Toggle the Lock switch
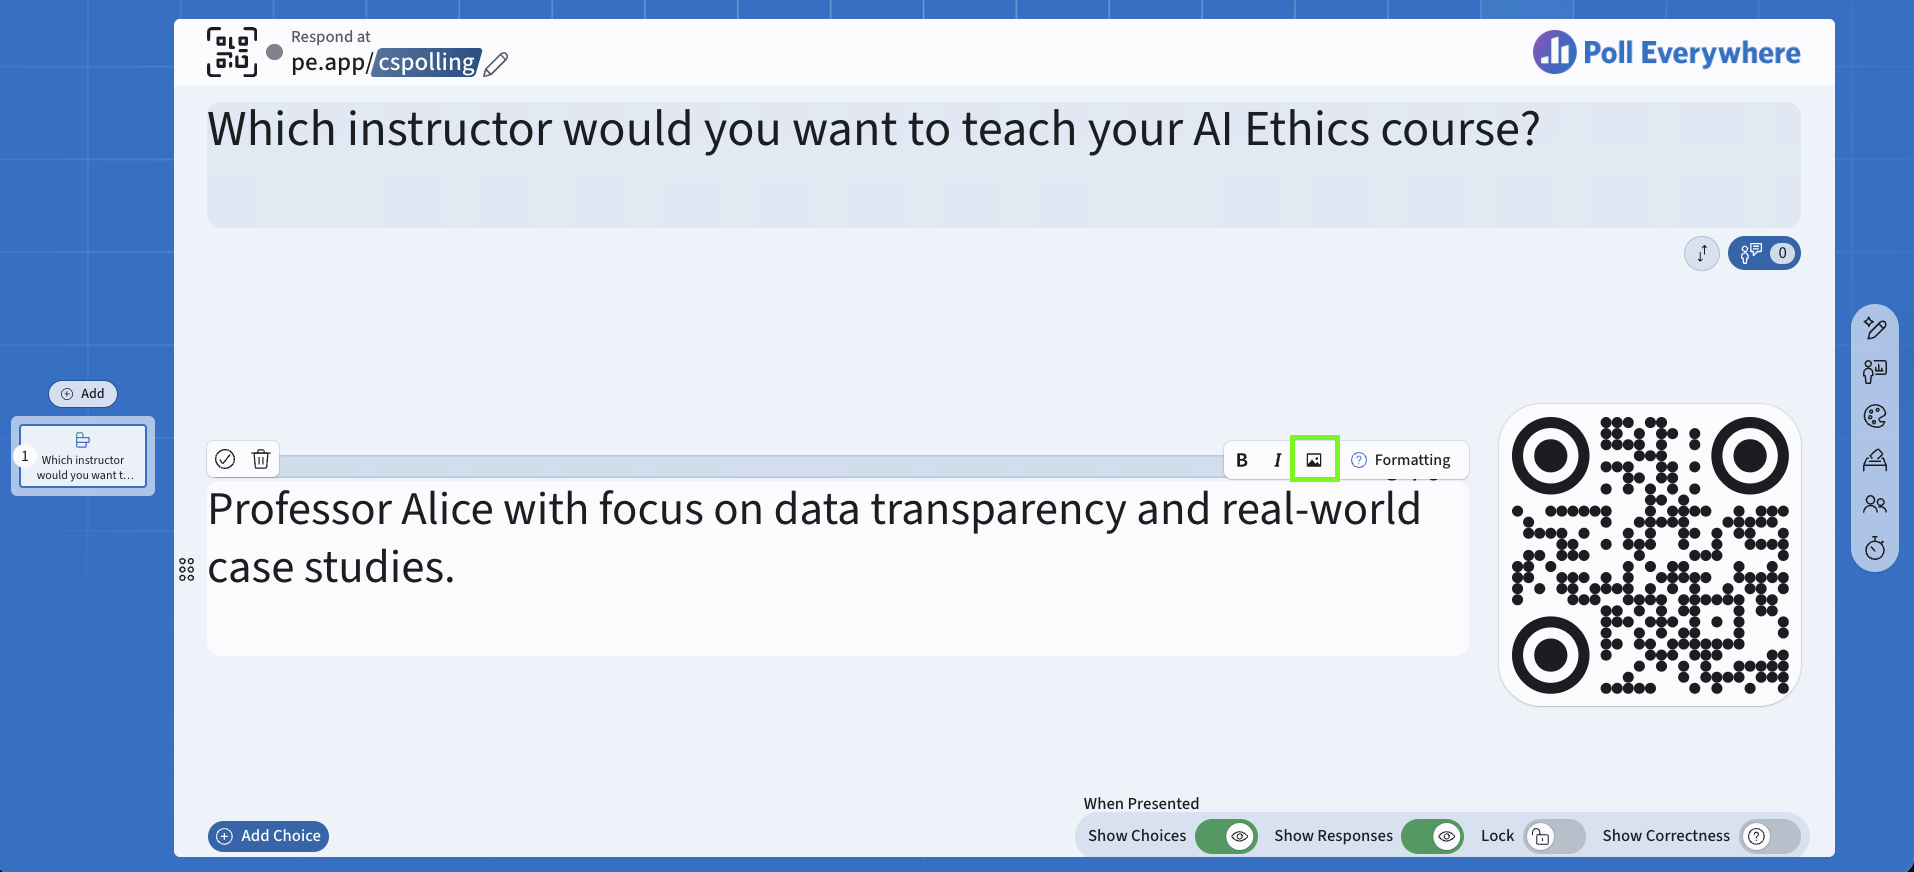 (1554, 836)
